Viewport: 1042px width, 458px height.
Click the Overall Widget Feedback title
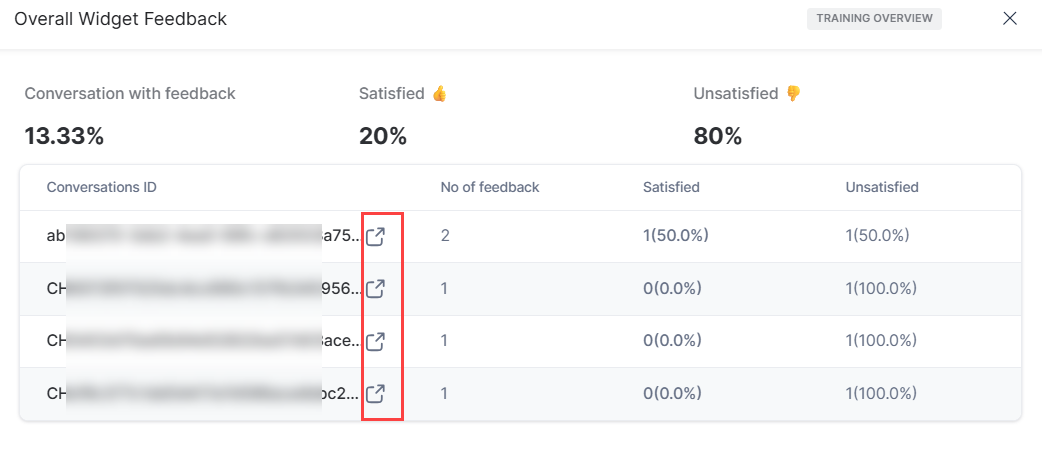click(x=120, y=19)
